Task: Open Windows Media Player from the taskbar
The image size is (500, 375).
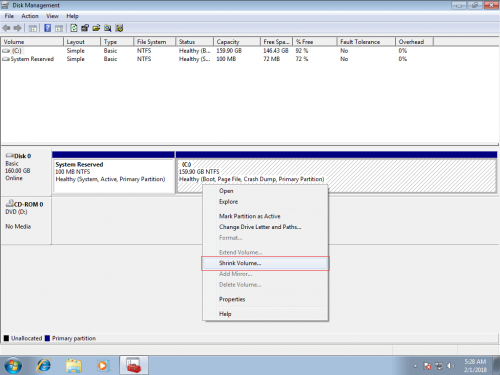Action: point(103,366)
